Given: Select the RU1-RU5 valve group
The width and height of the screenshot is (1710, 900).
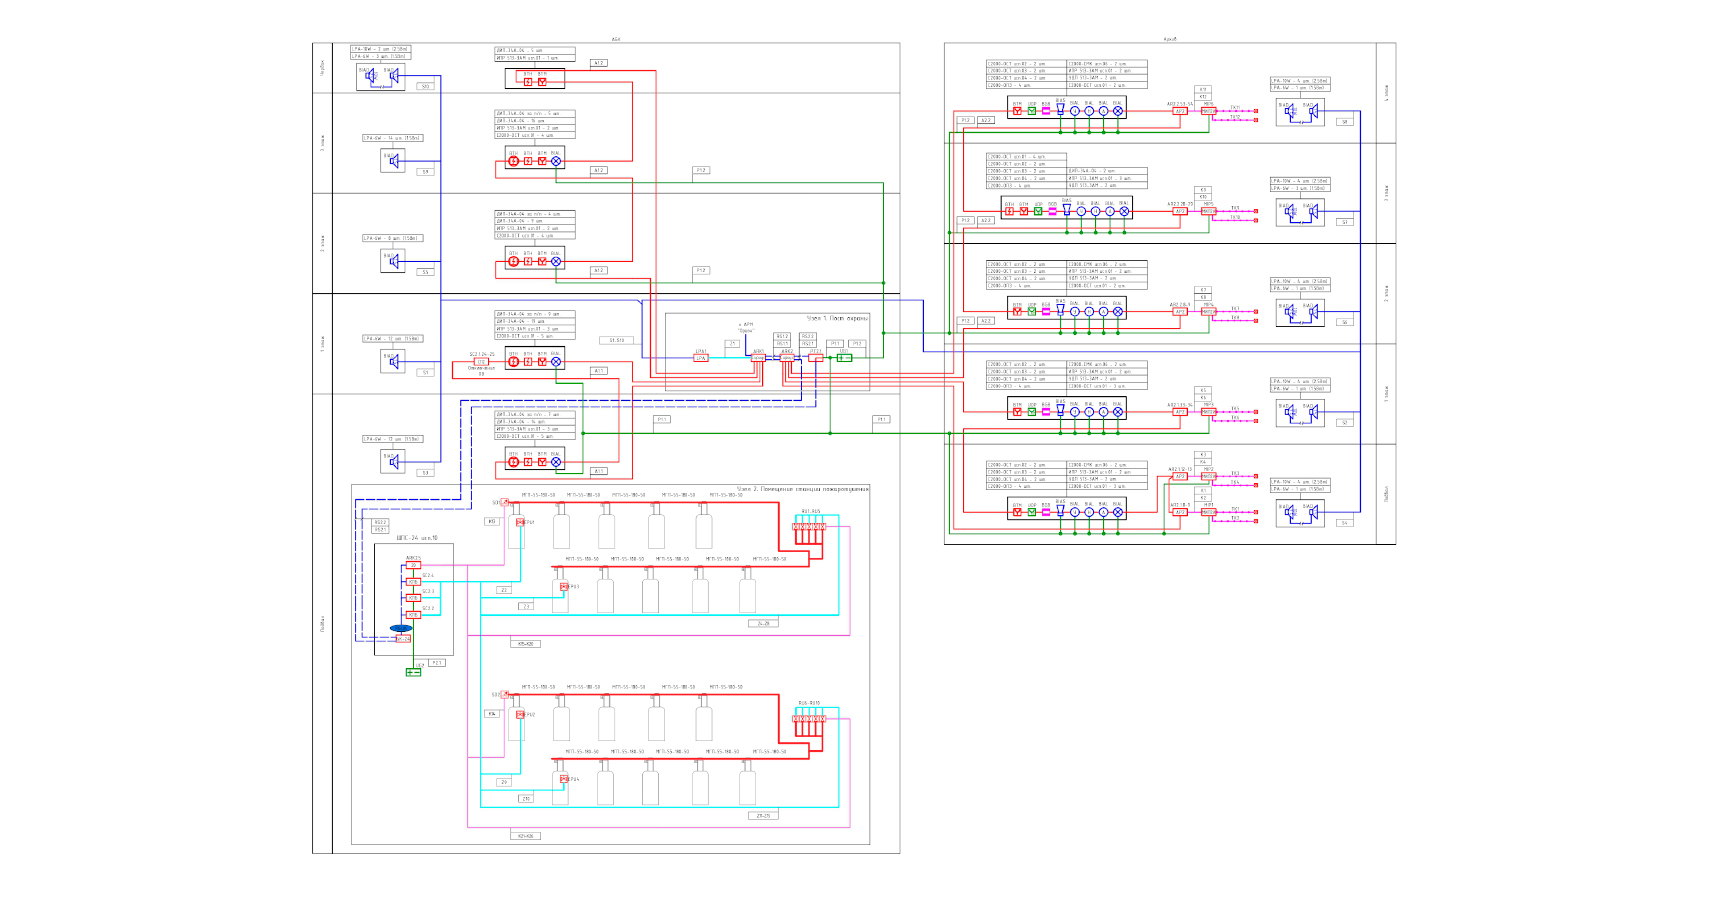Looking at the screenshot, I should tap(809, 527).
